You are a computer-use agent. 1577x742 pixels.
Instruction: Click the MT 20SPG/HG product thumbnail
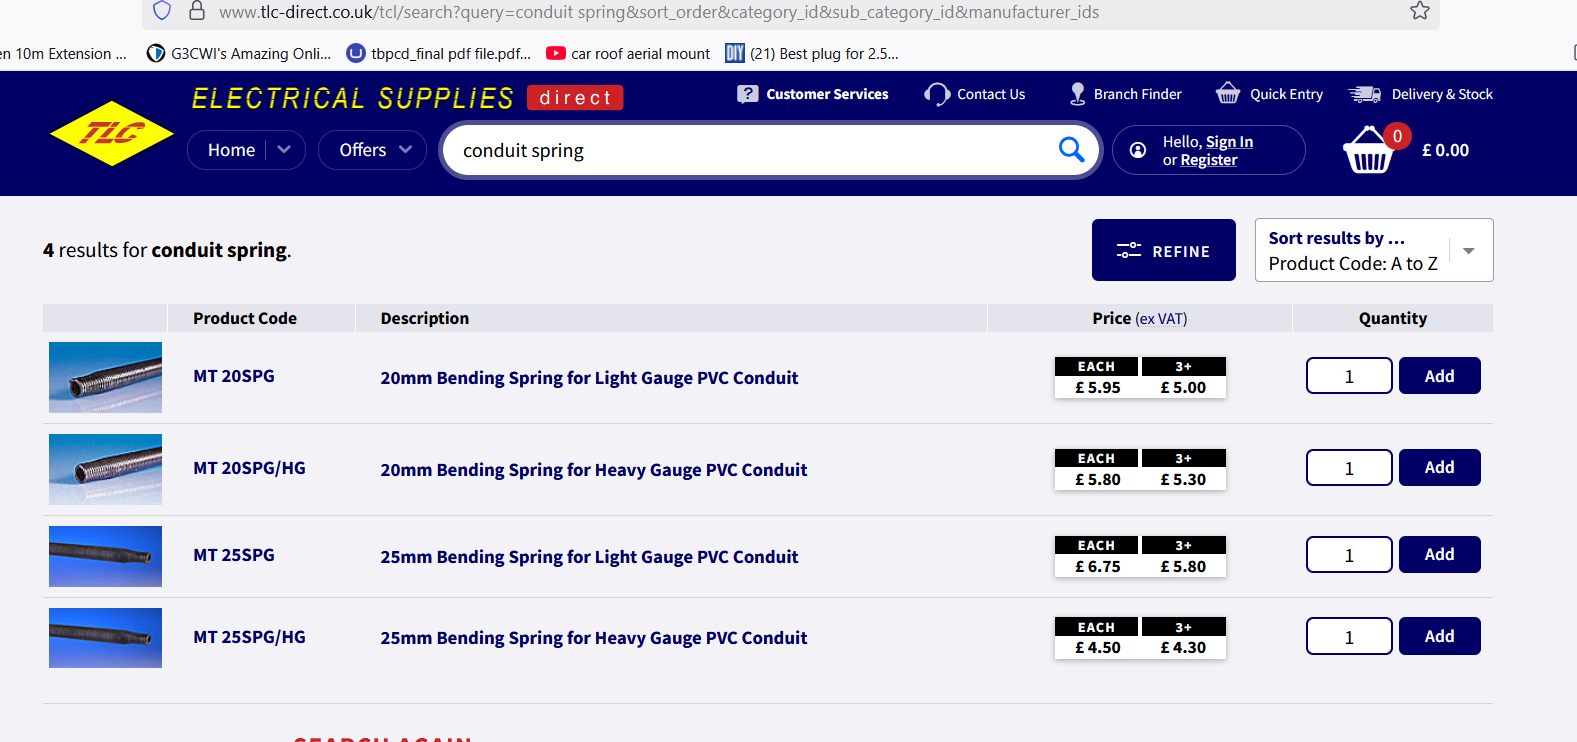coord(105,469)
